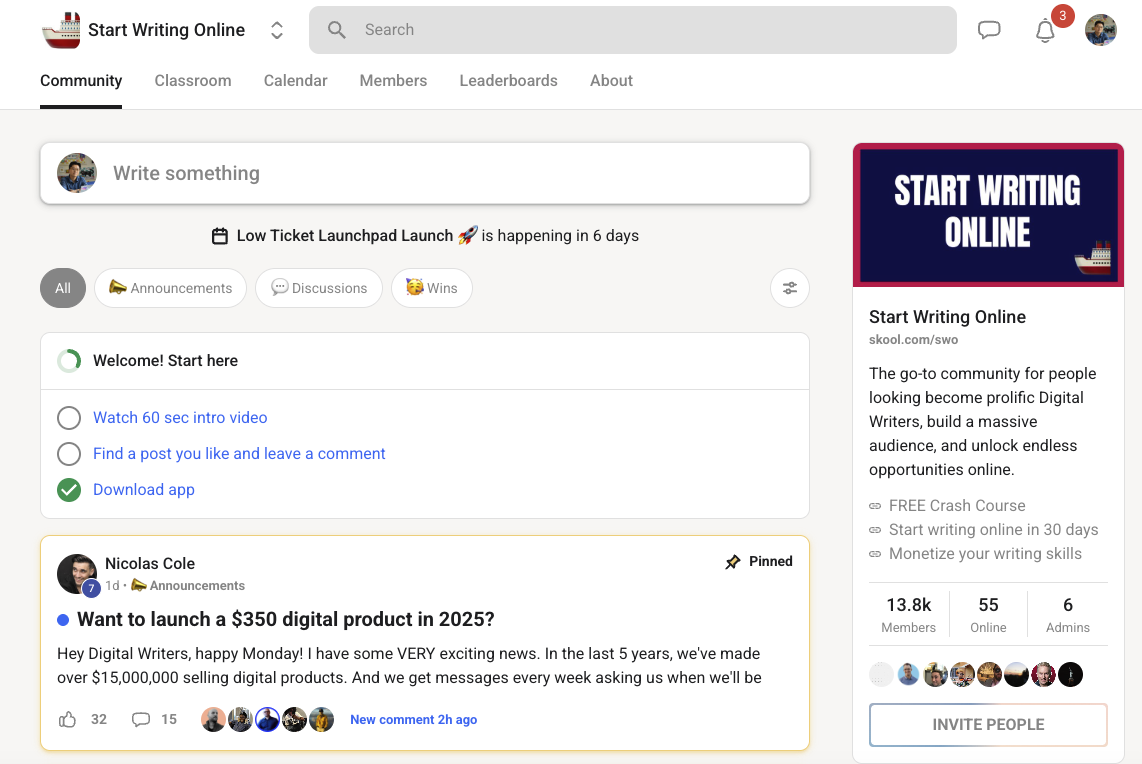Open the post comments bubble icon
Screen dimensions: 1142x764
[x=141, y=720]
